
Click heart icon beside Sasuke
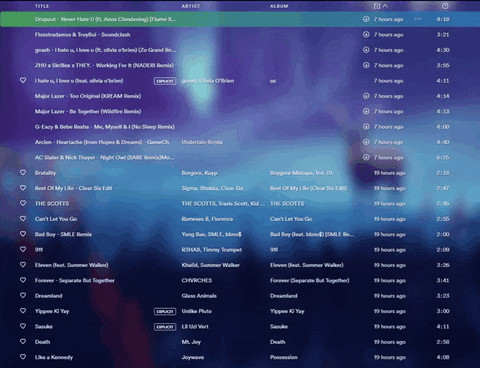pos(23,326)
